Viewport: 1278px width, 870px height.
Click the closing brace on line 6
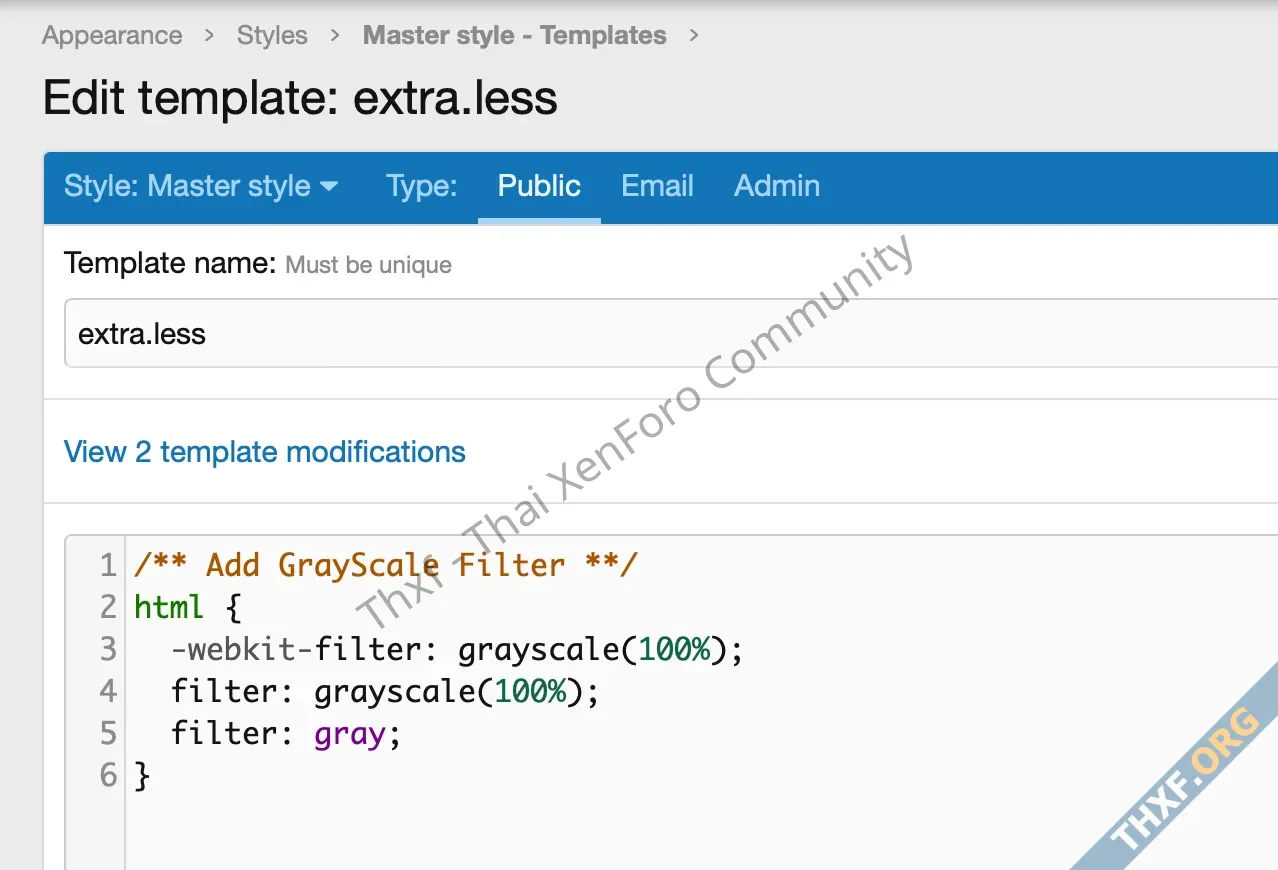coord(142,776)
